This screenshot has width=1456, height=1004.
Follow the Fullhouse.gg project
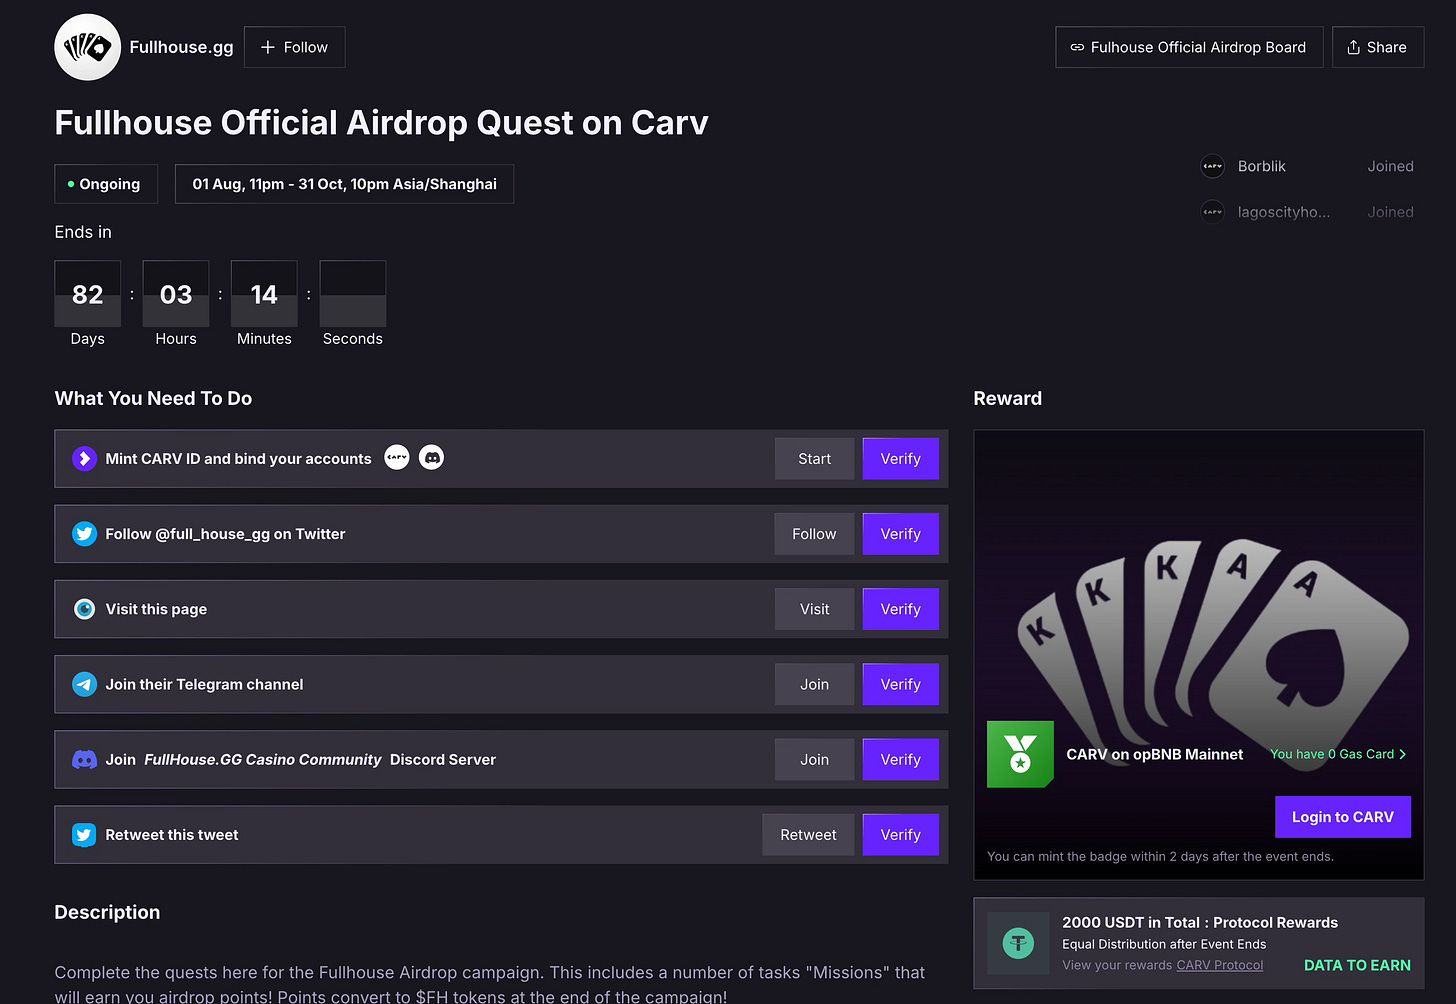[x=295, y=47]
